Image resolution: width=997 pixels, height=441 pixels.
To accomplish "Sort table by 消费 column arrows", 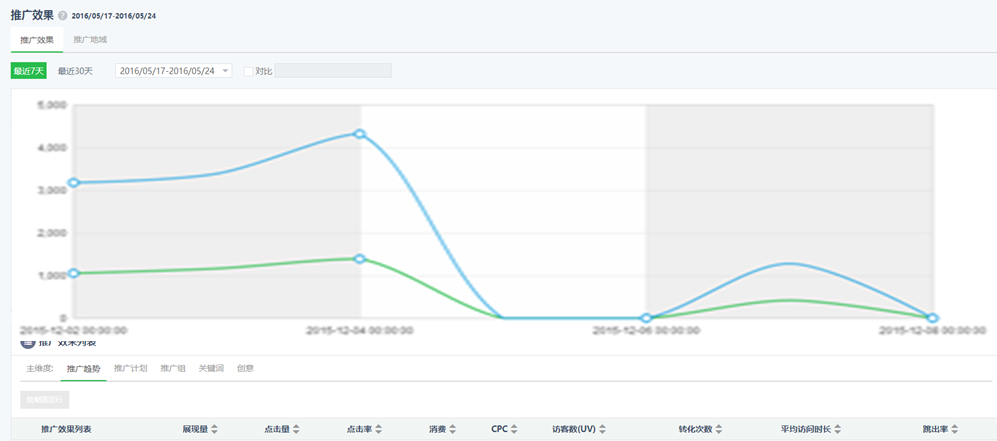I will pos(452,429).
